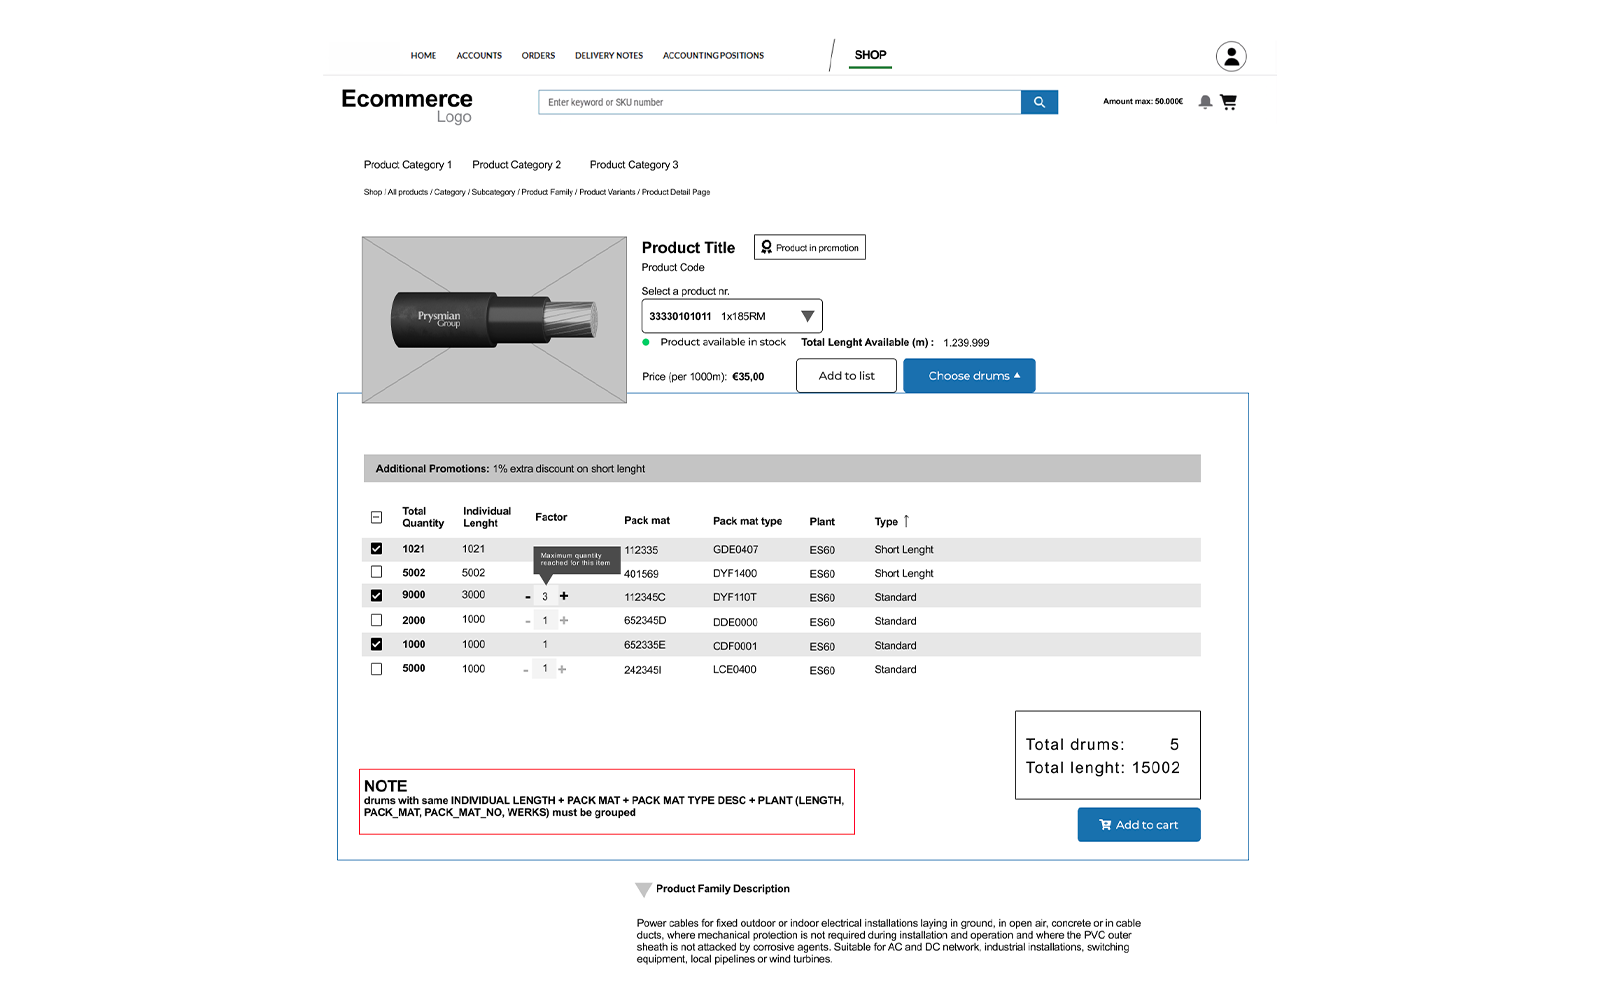Decrease factor for the 2000 row
1600x1000 pixels.
coord(528,622)
